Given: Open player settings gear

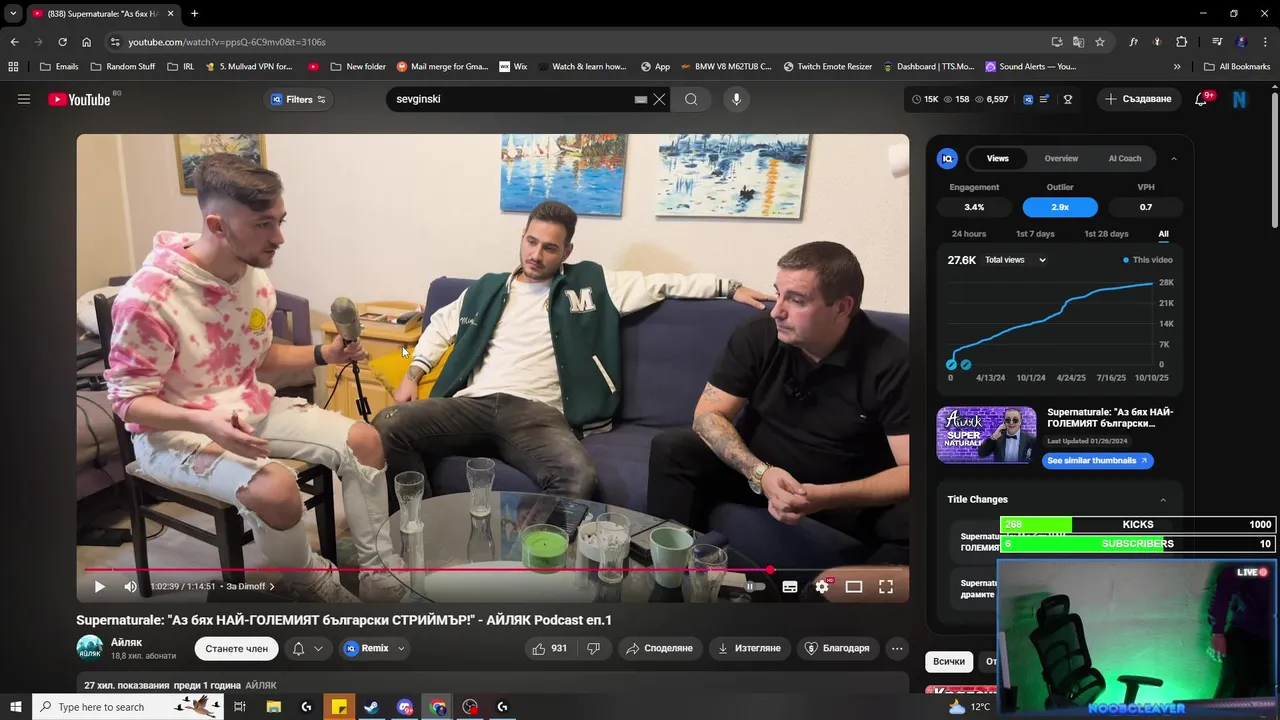Looking at the screenshot, I should [822, 587].
